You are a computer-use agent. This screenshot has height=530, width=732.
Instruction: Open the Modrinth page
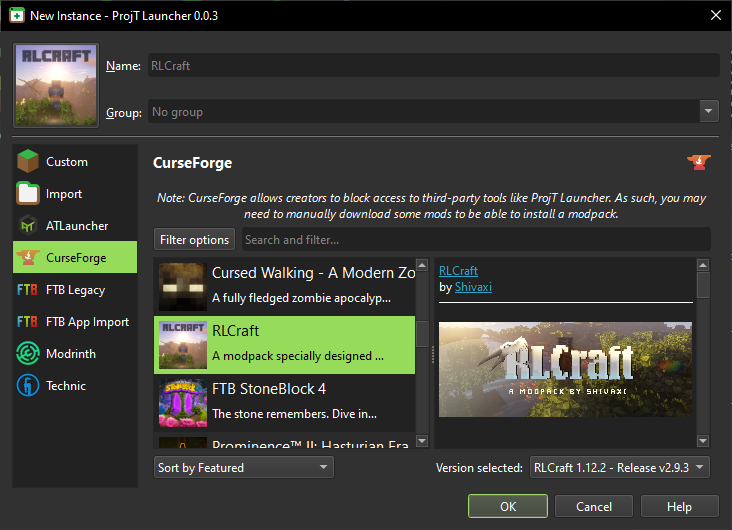click(x=75, y=353)
